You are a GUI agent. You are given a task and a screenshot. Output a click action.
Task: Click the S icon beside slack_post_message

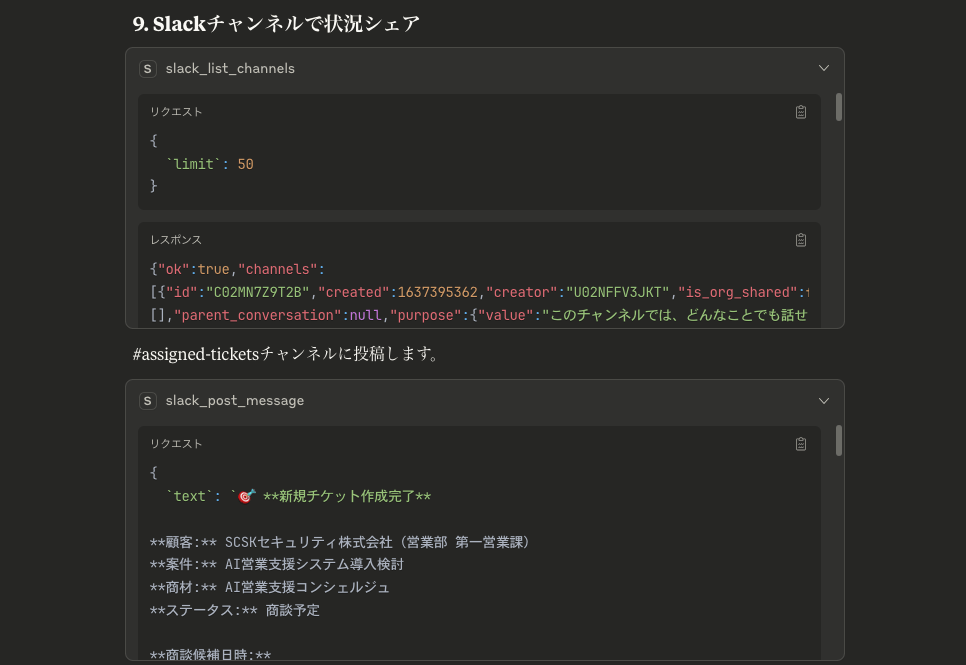[147, 401]
